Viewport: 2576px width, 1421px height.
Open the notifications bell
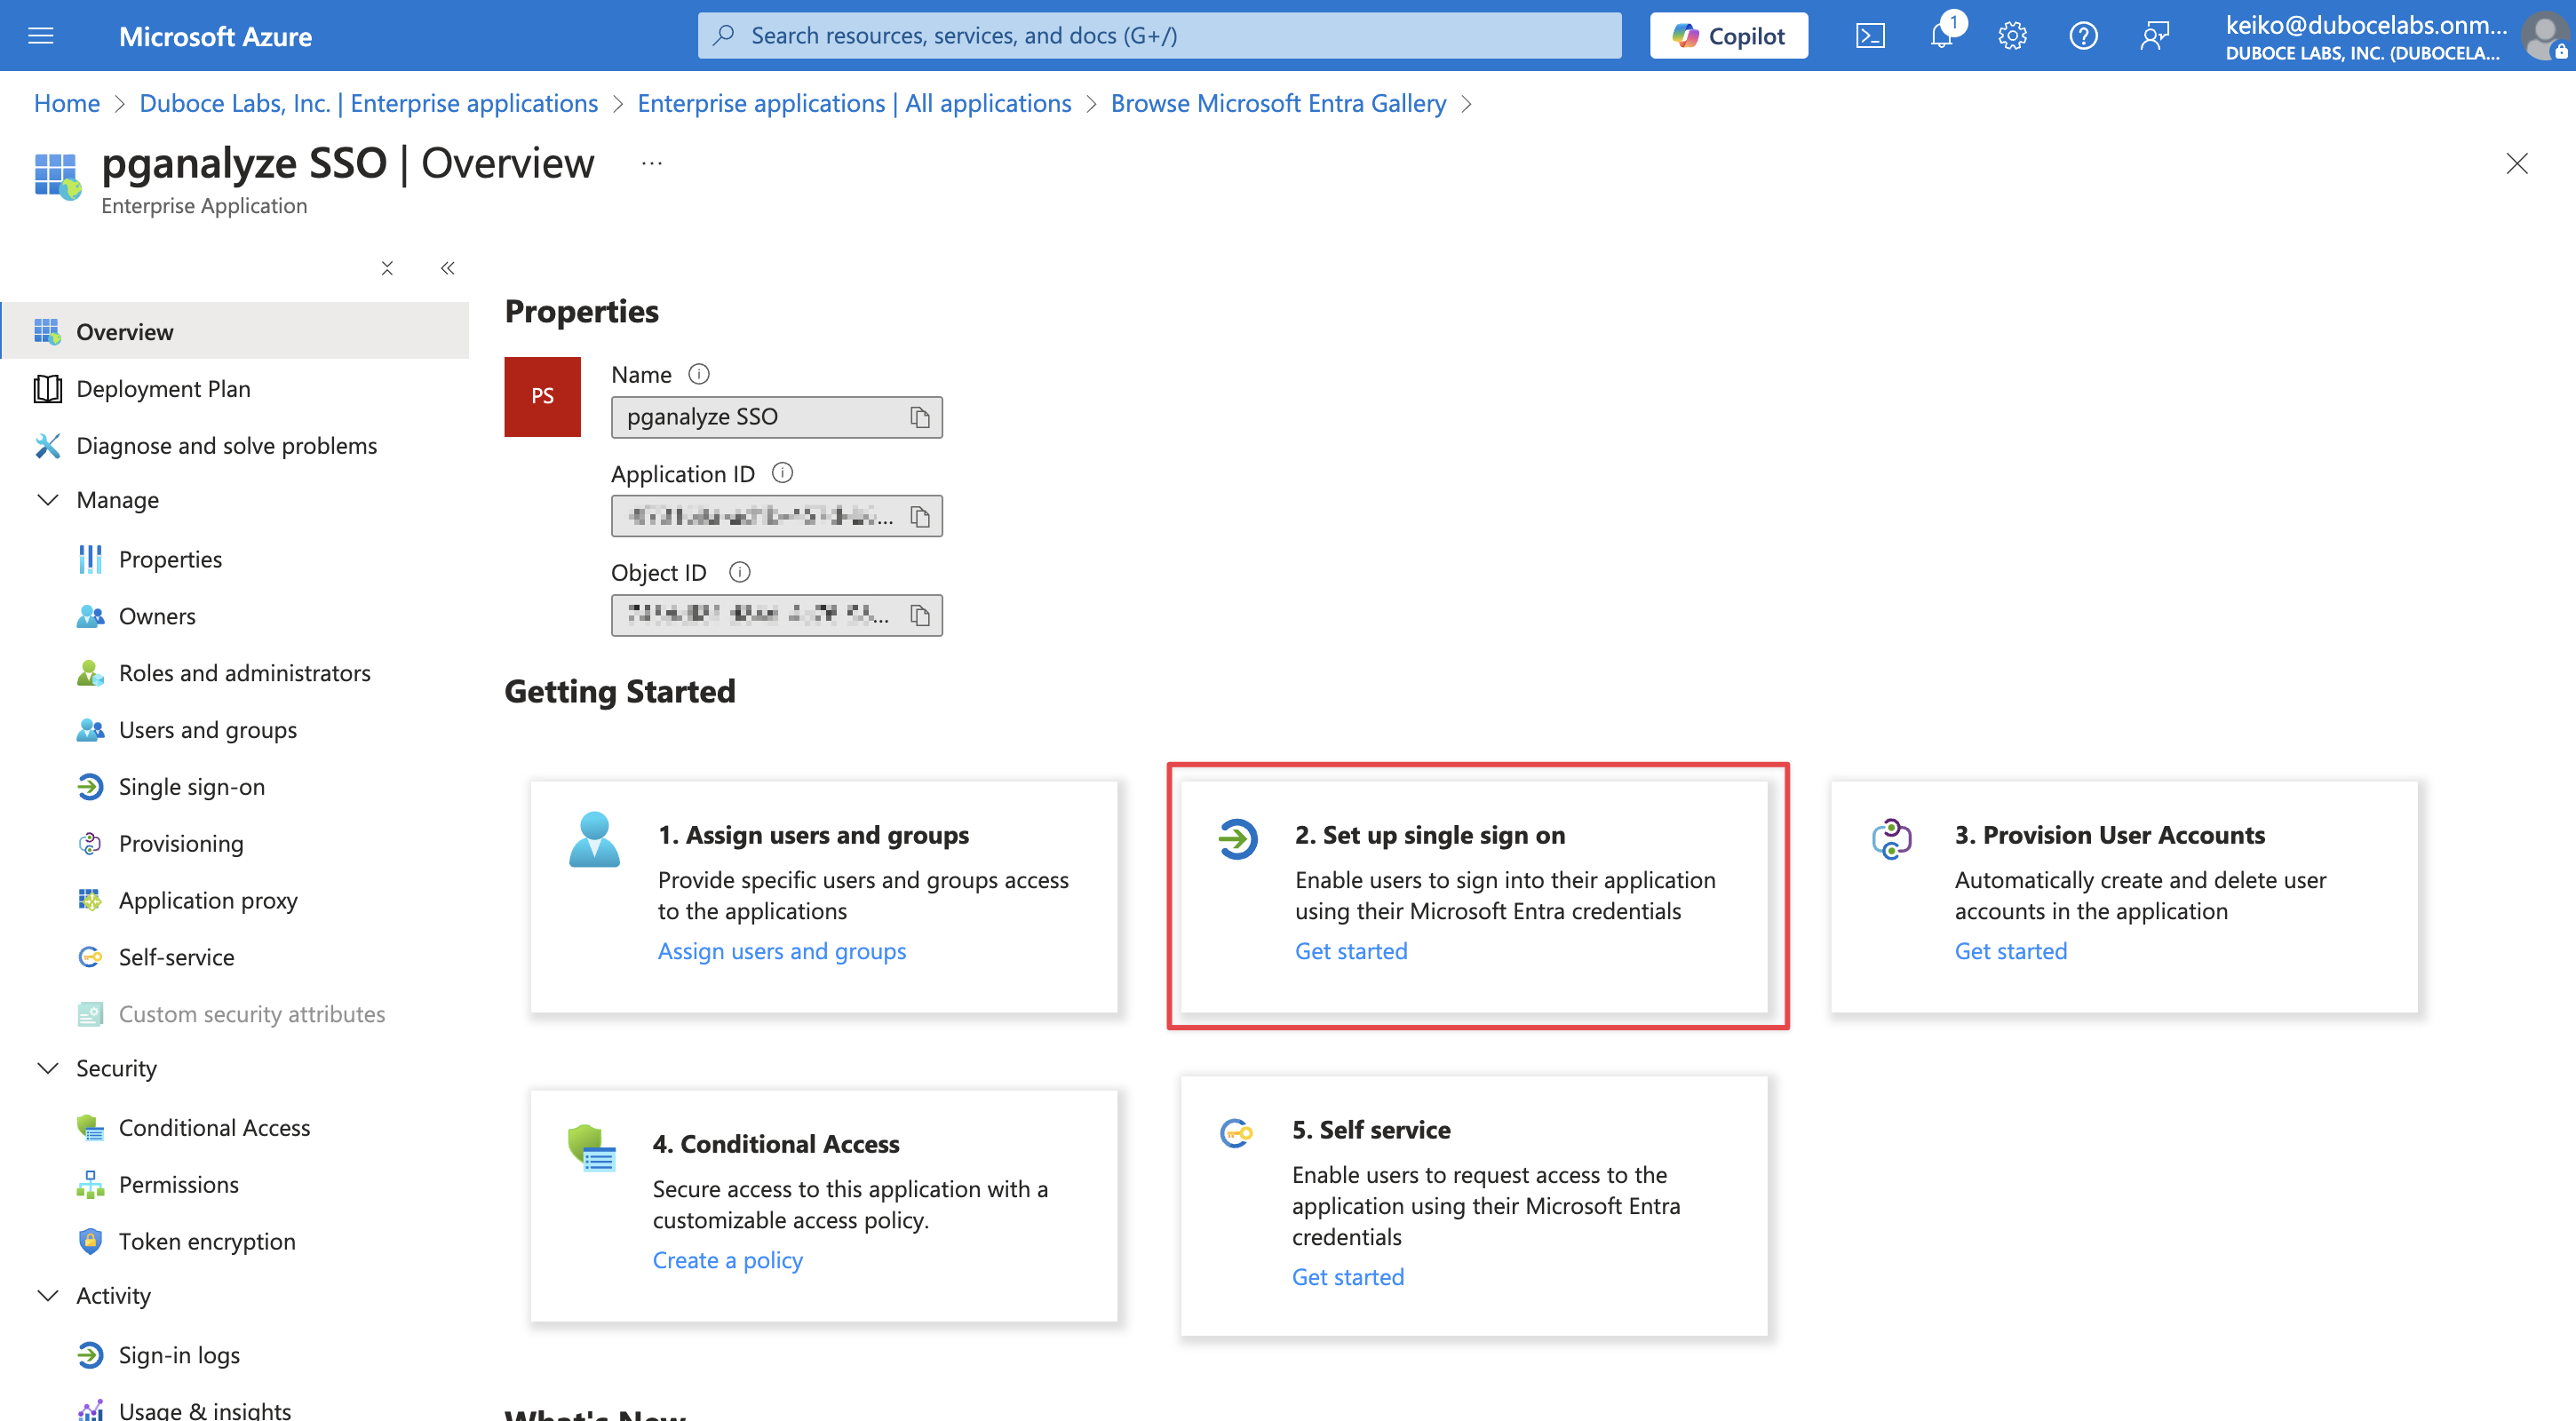click(x=1941, y=36)
